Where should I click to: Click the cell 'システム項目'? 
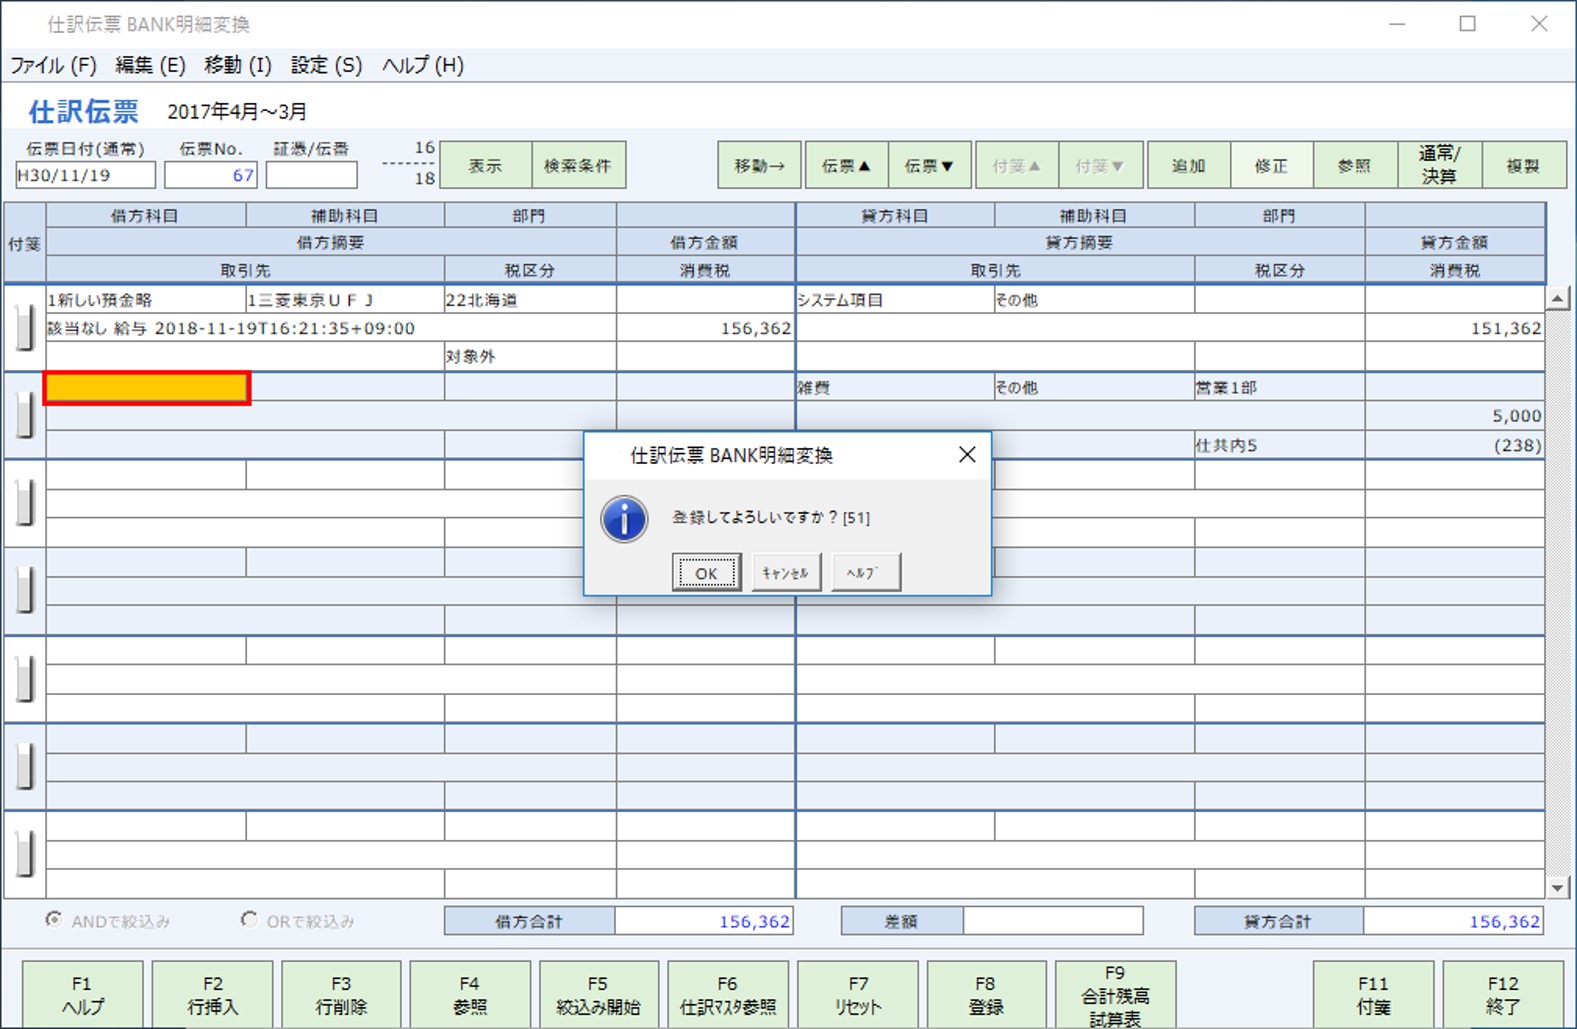[895, 300]
